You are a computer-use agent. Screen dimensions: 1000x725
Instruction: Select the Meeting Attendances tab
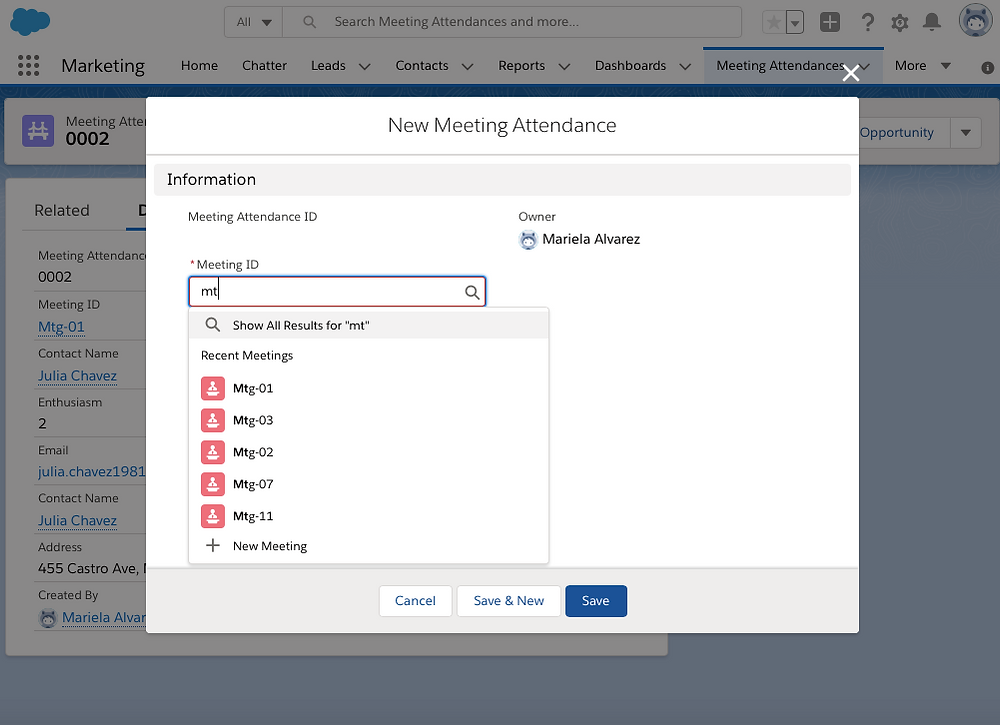(781, 66)
